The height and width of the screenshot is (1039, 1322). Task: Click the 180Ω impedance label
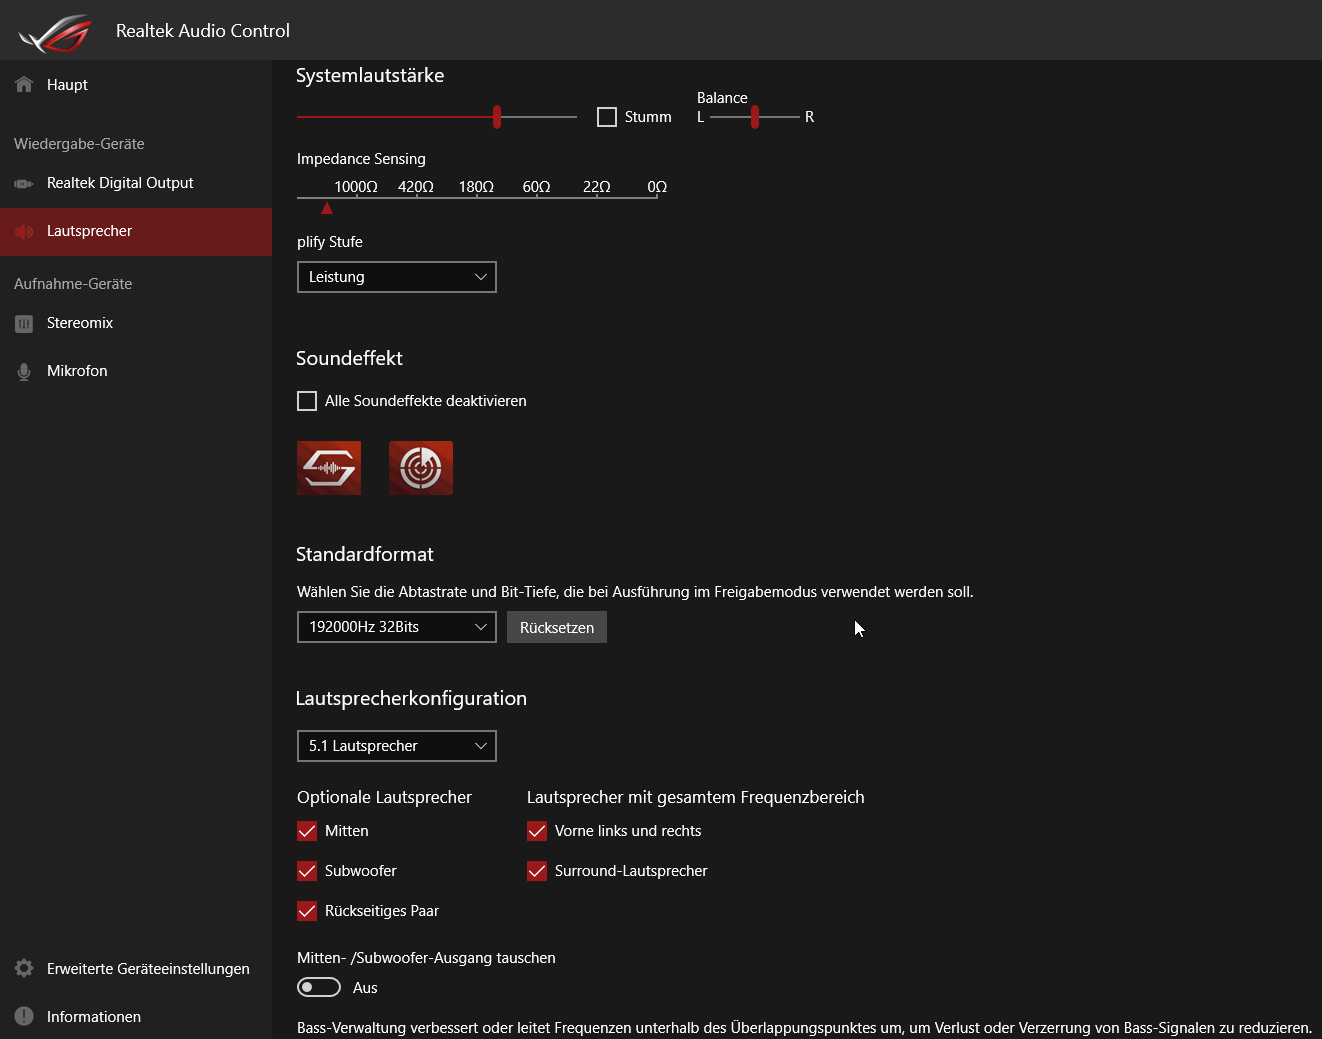tap(476, 187)
